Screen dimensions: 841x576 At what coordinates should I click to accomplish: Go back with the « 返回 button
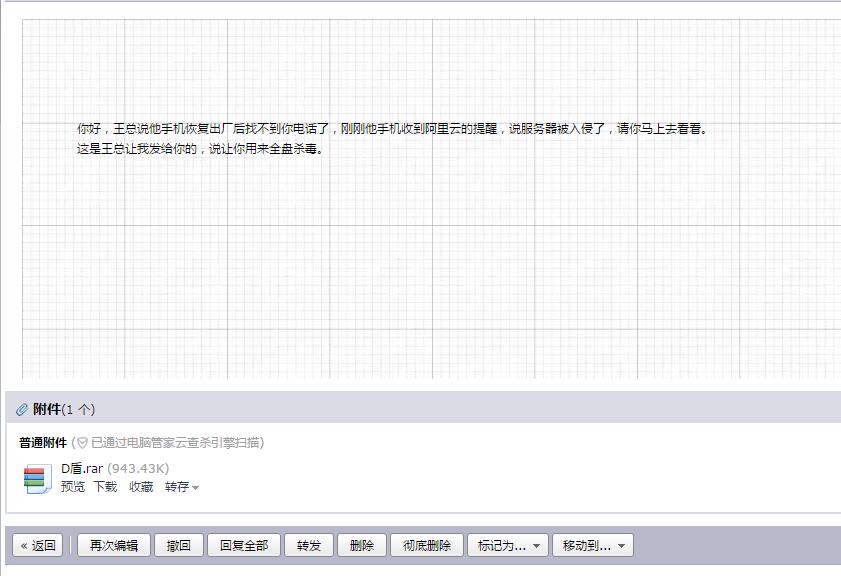click(38, 545)
